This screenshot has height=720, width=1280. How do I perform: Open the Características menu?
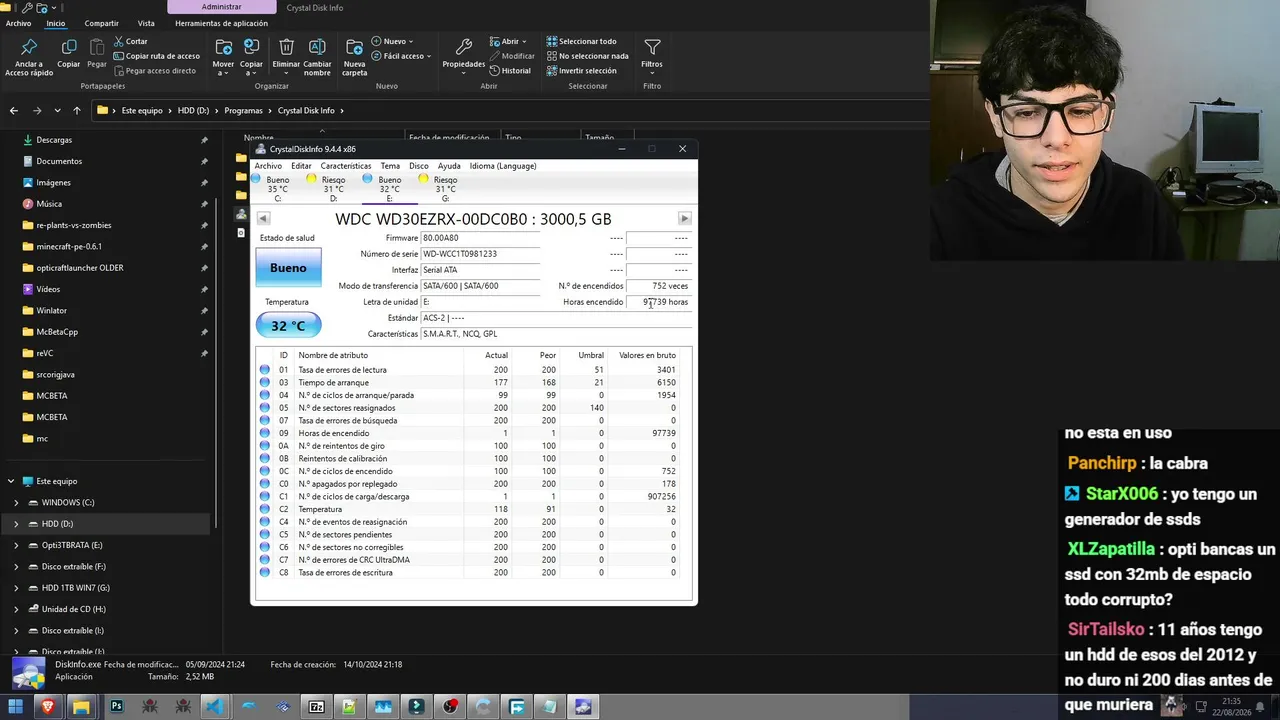(346, 166)
